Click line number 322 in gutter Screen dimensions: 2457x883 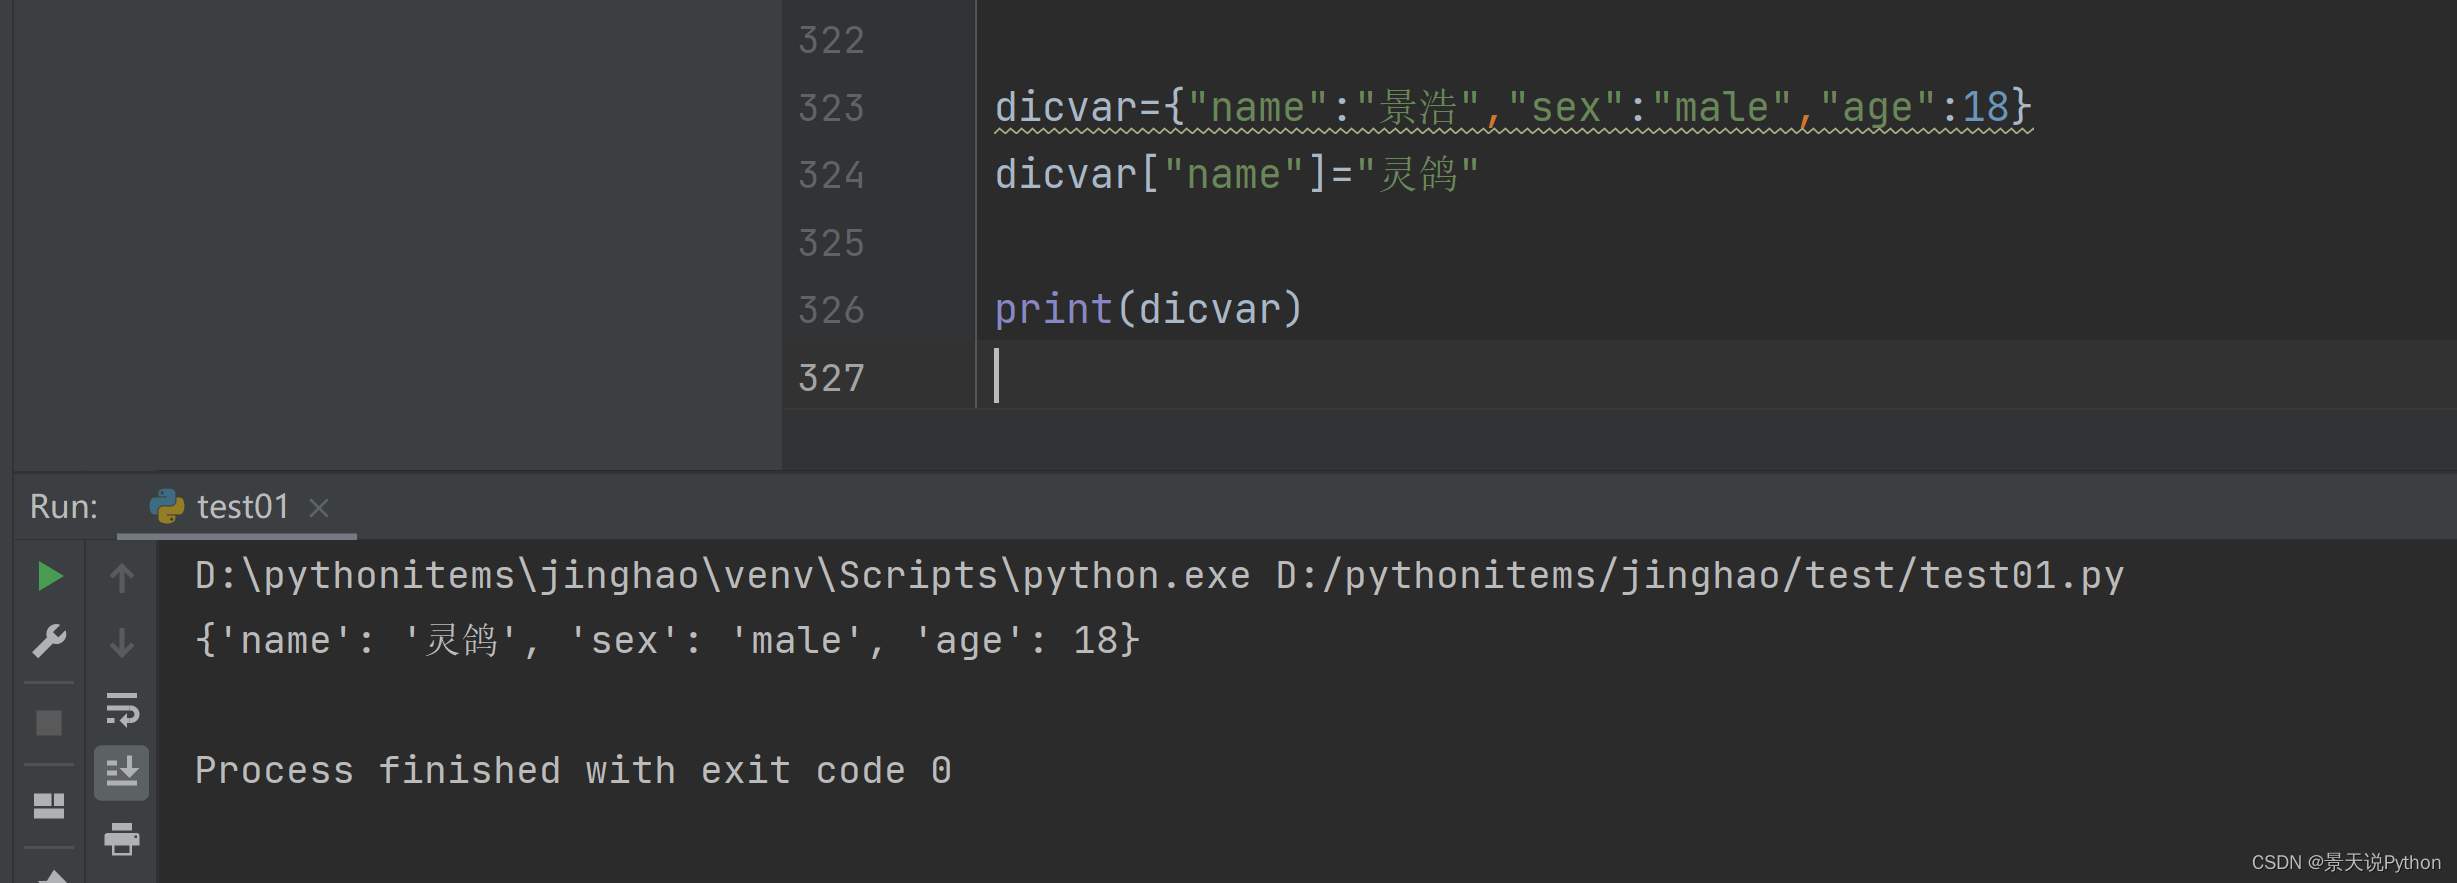pos(831,40)
